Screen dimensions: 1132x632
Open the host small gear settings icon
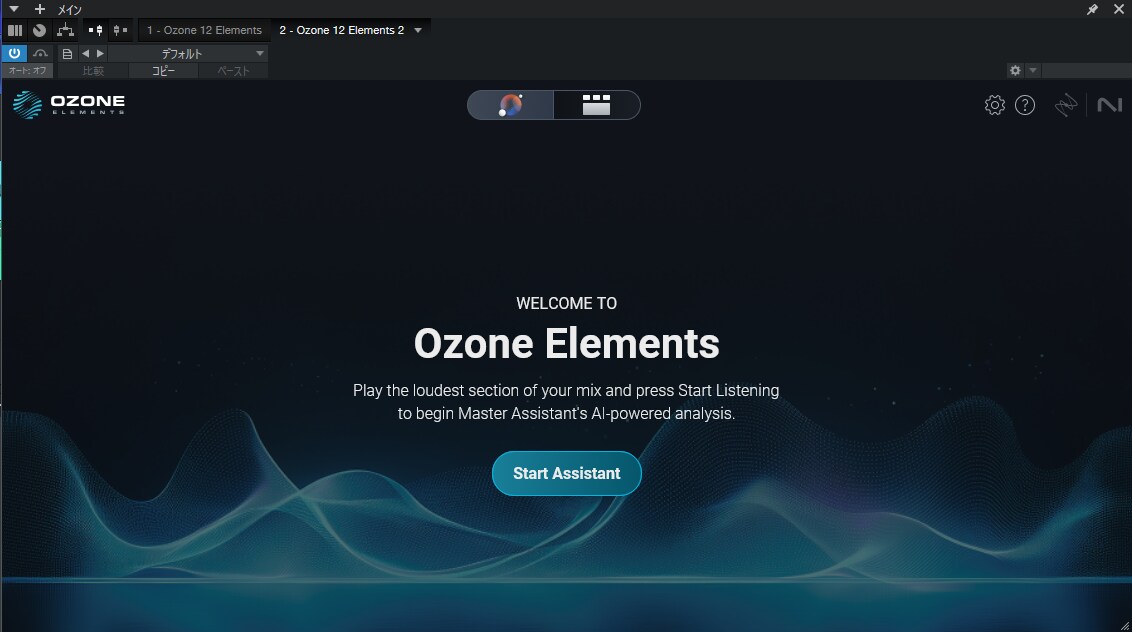pyautogui.click(x=1015, y=70)
